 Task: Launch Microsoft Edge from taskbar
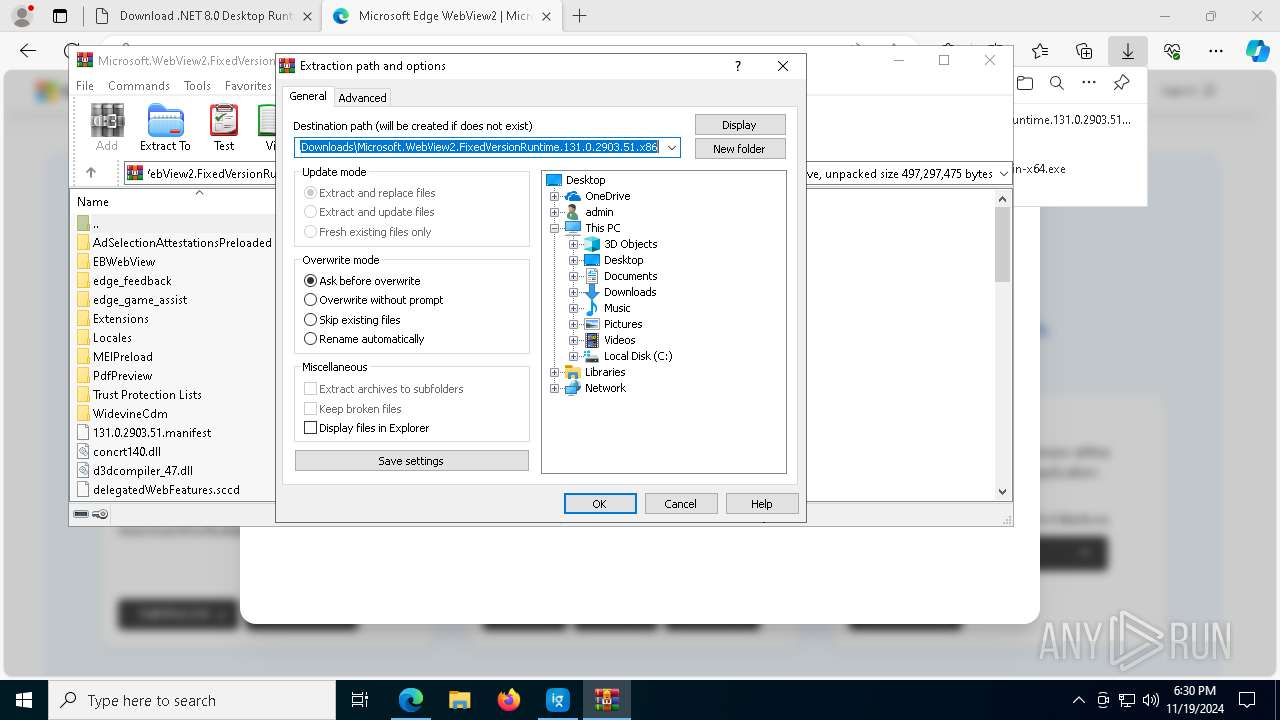(x=411, y=700)
